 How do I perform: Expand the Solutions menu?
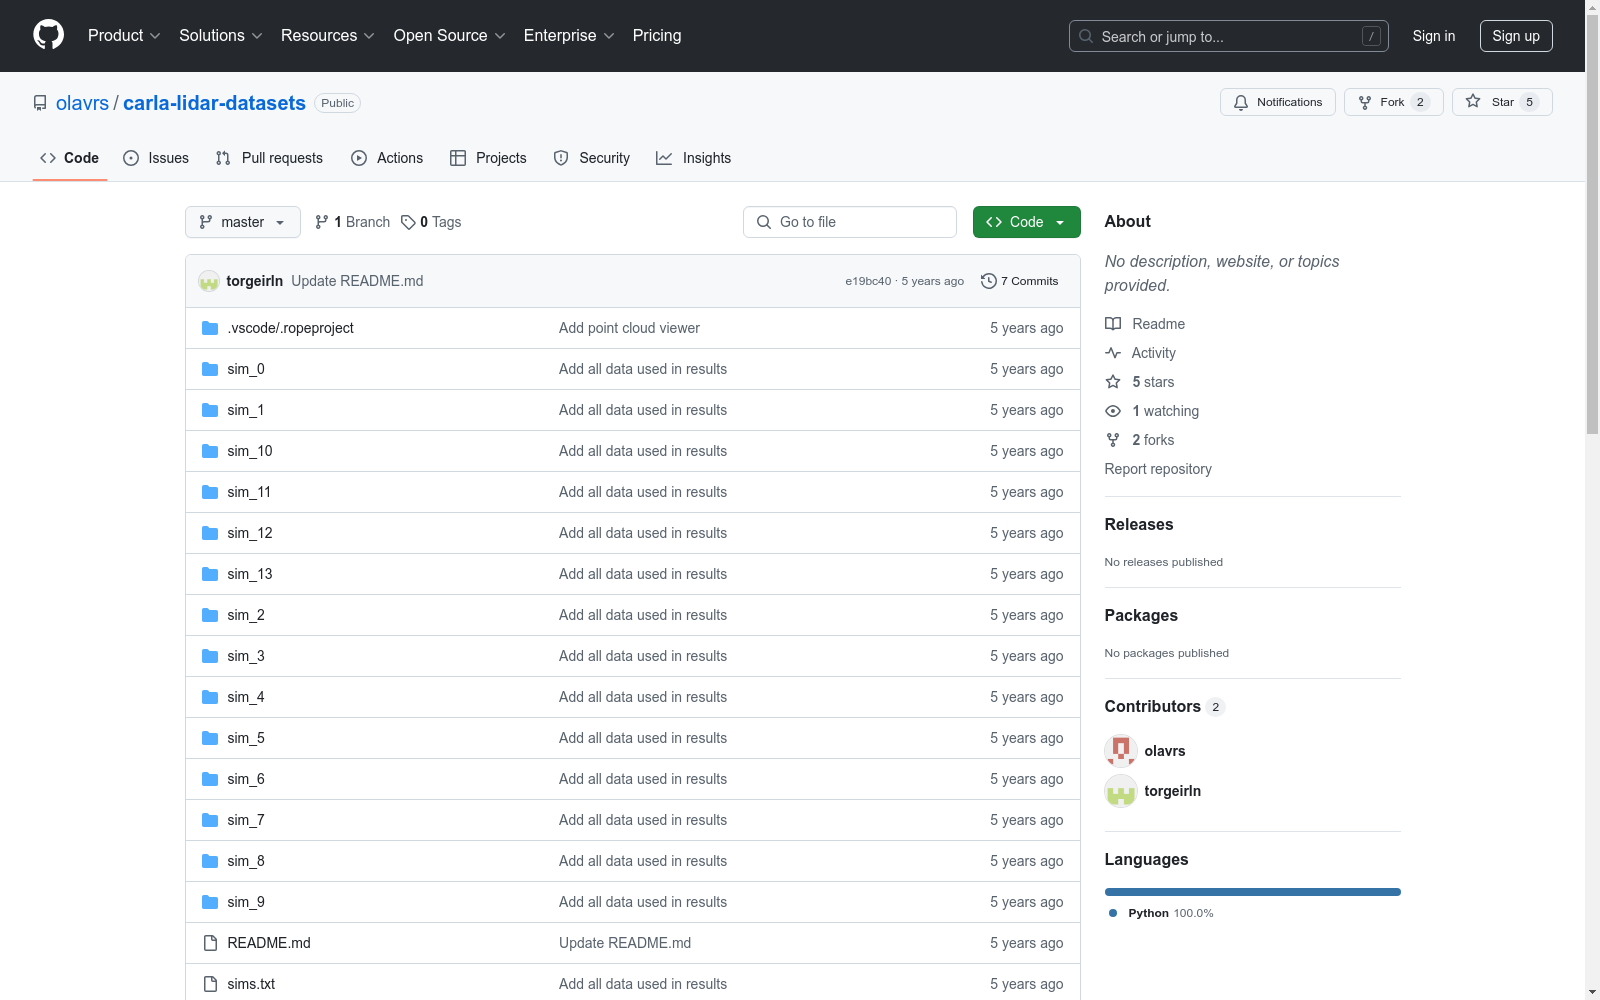221,36
